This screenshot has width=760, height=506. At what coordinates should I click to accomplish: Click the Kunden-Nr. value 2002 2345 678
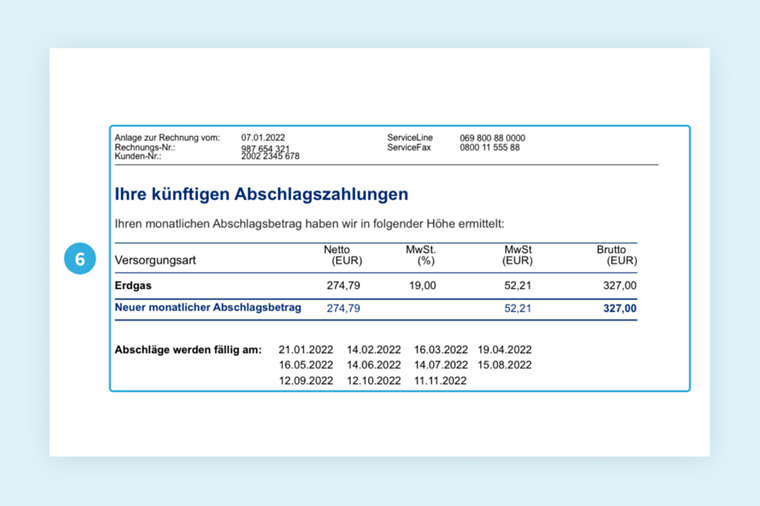270,156
